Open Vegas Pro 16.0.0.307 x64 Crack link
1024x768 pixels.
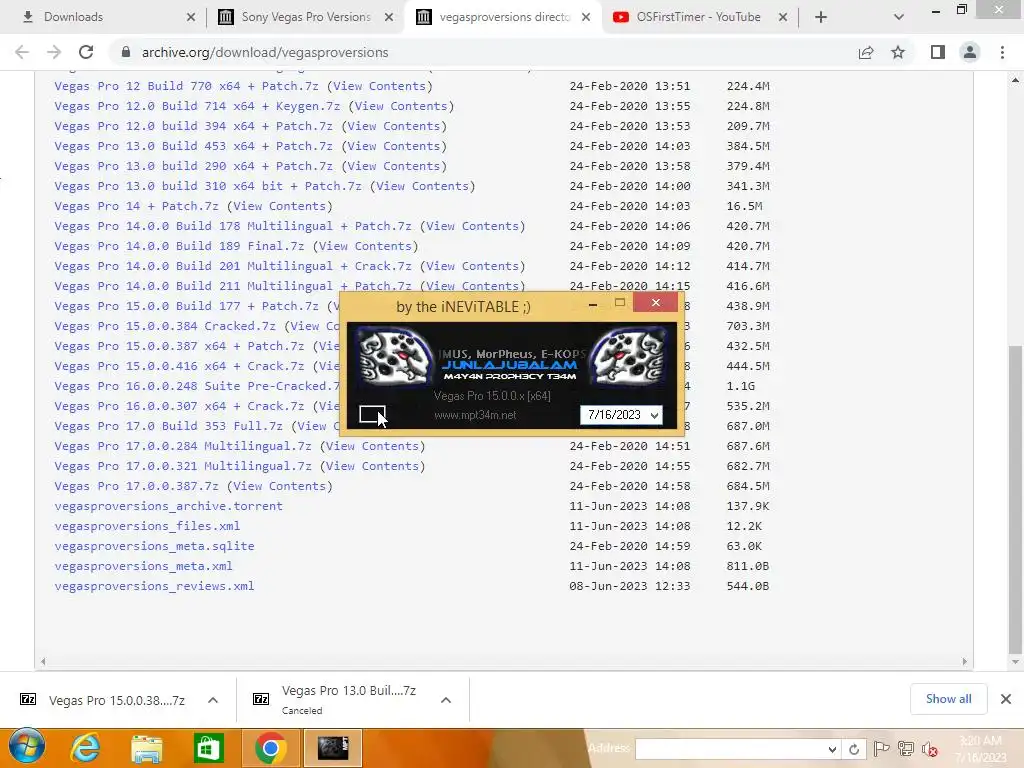point(179,406)
